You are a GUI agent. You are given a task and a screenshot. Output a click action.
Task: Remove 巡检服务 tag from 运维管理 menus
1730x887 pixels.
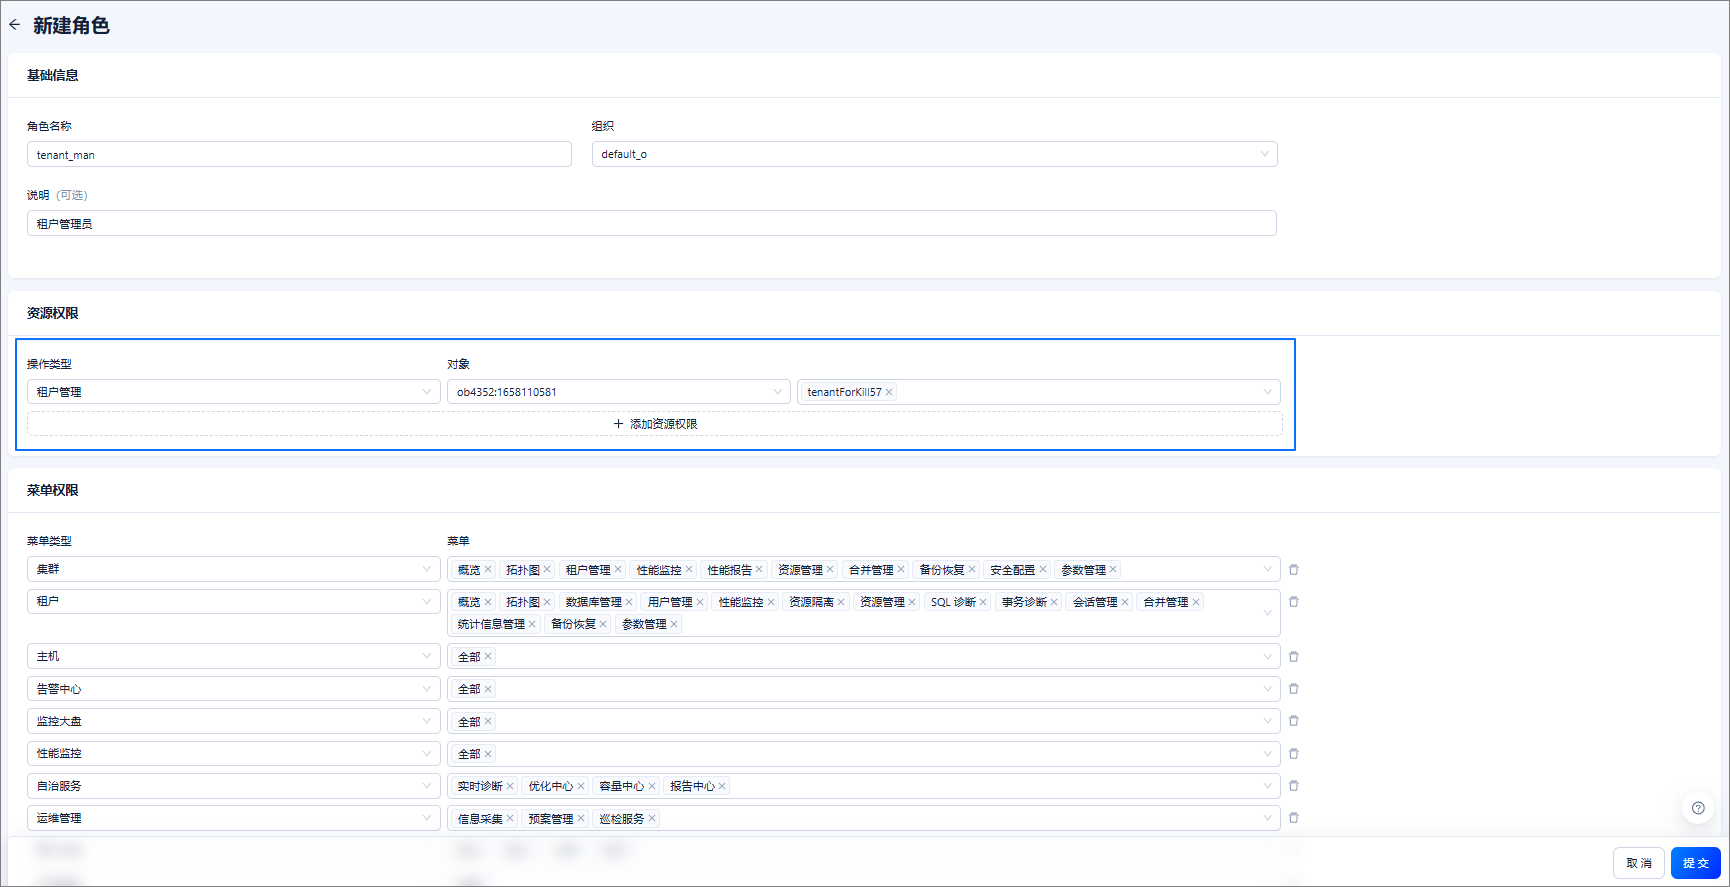pyautogui.click(x=652, y=818)
